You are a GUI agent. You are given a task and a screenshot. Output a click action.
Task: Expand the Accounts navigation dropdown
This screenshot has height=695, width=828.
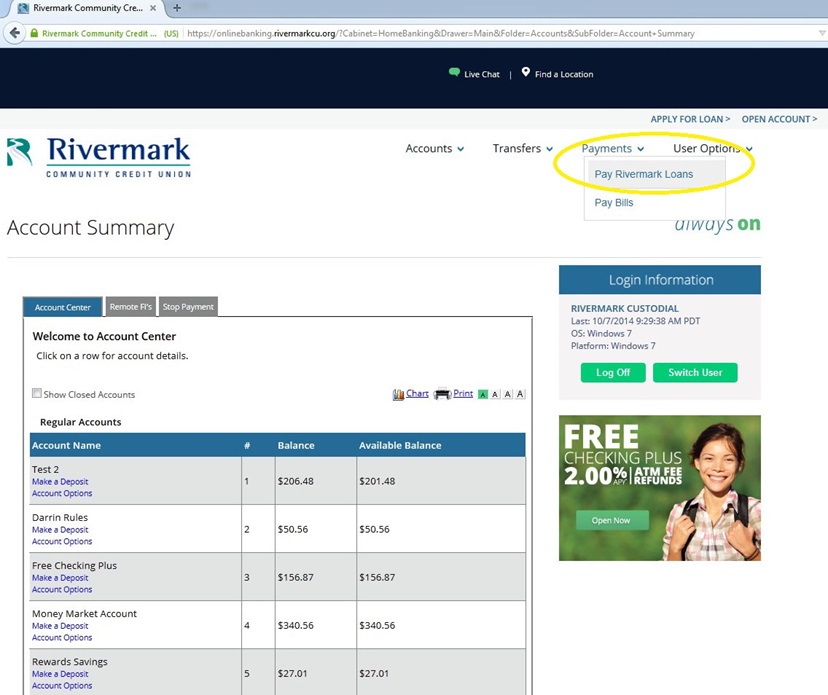click(x=435, y=148)
